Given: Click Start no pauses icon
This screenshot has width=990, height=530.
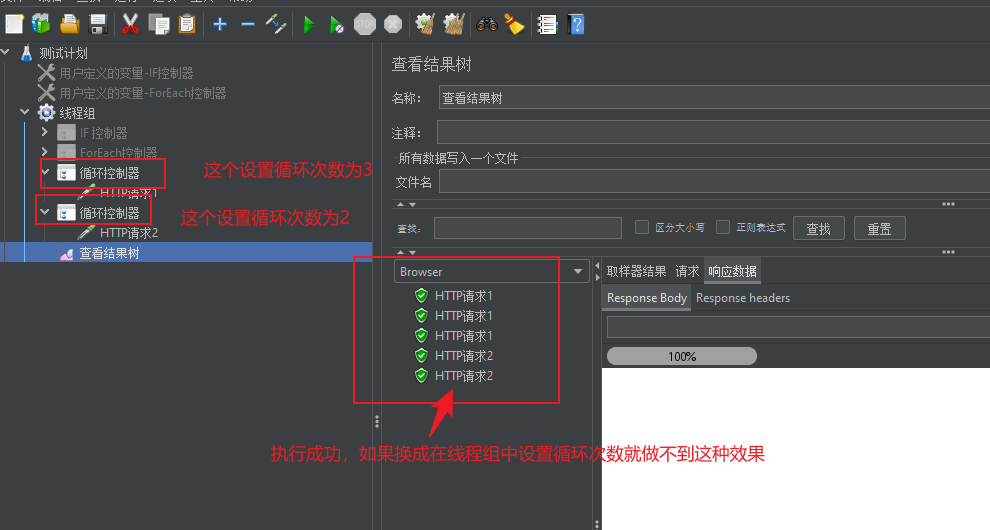Looking at the screenshot, I should click(337, 25).
